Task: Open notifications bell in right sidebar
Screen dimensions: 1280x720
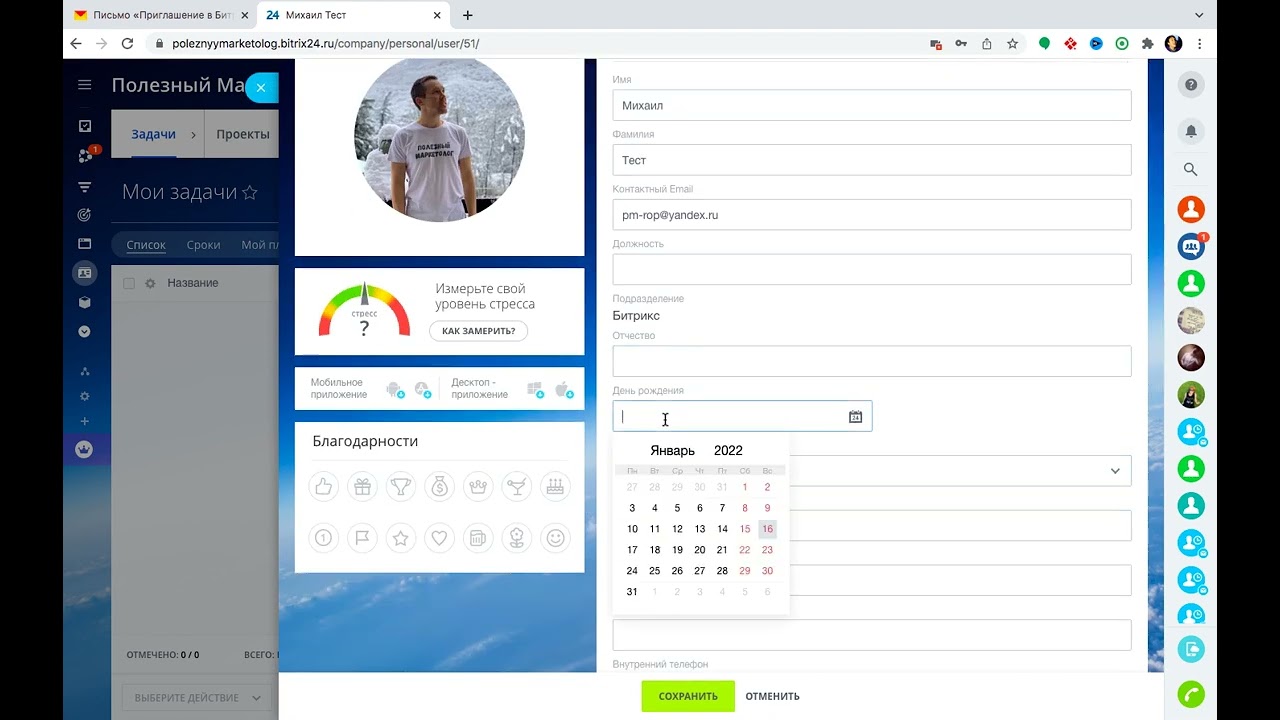Action: tap(1190, 131)
